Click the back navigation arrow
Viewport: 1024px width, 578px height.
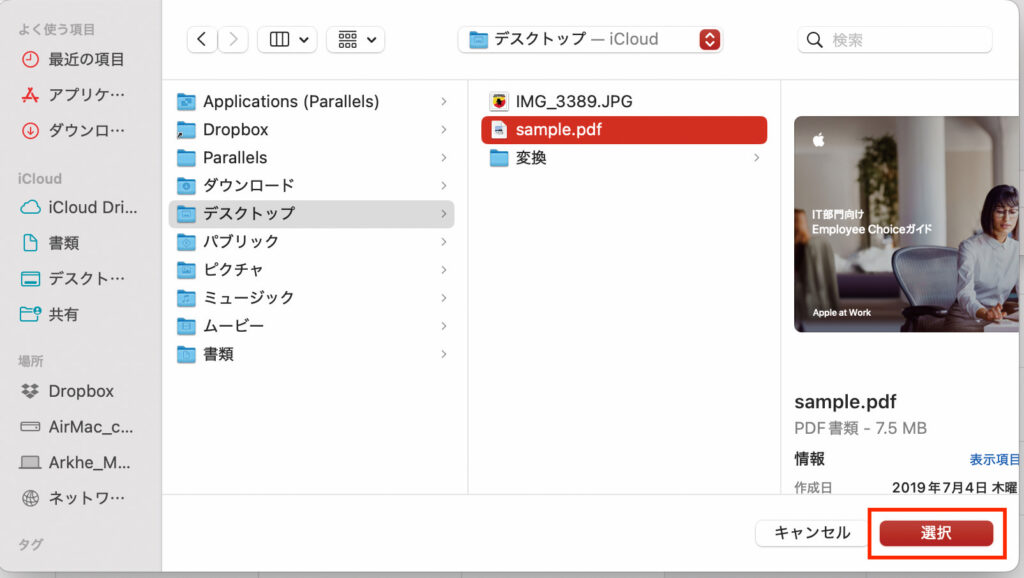click(x=201, y=39)
